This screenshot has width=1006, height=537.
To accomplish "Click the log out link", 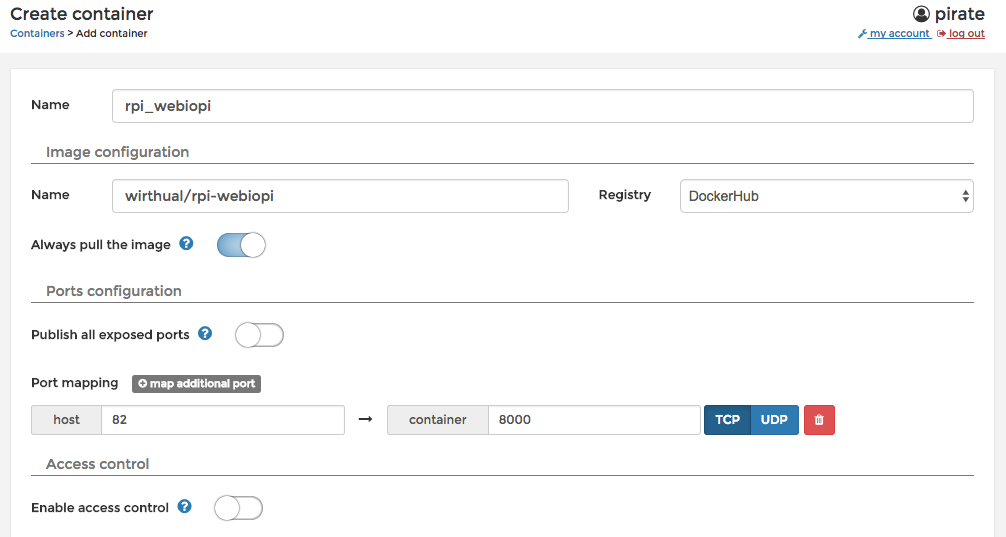I will (x=966, y=34).
